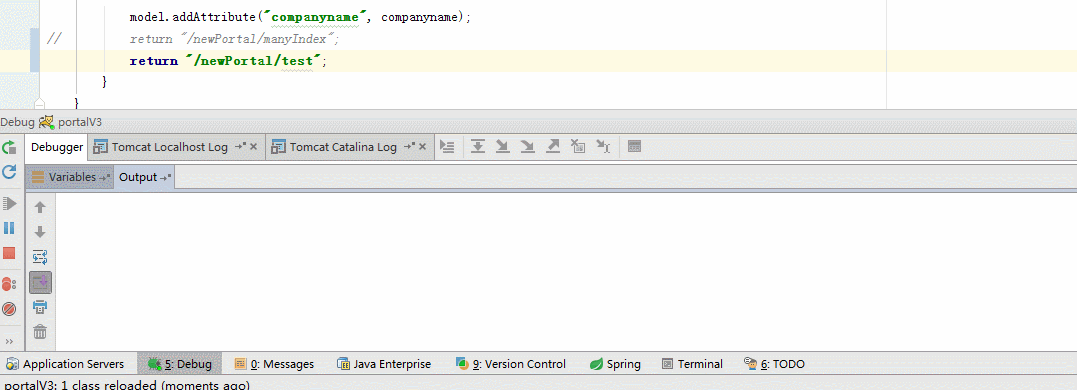Click the status message '1 class reloaded'

pos(127,385)
